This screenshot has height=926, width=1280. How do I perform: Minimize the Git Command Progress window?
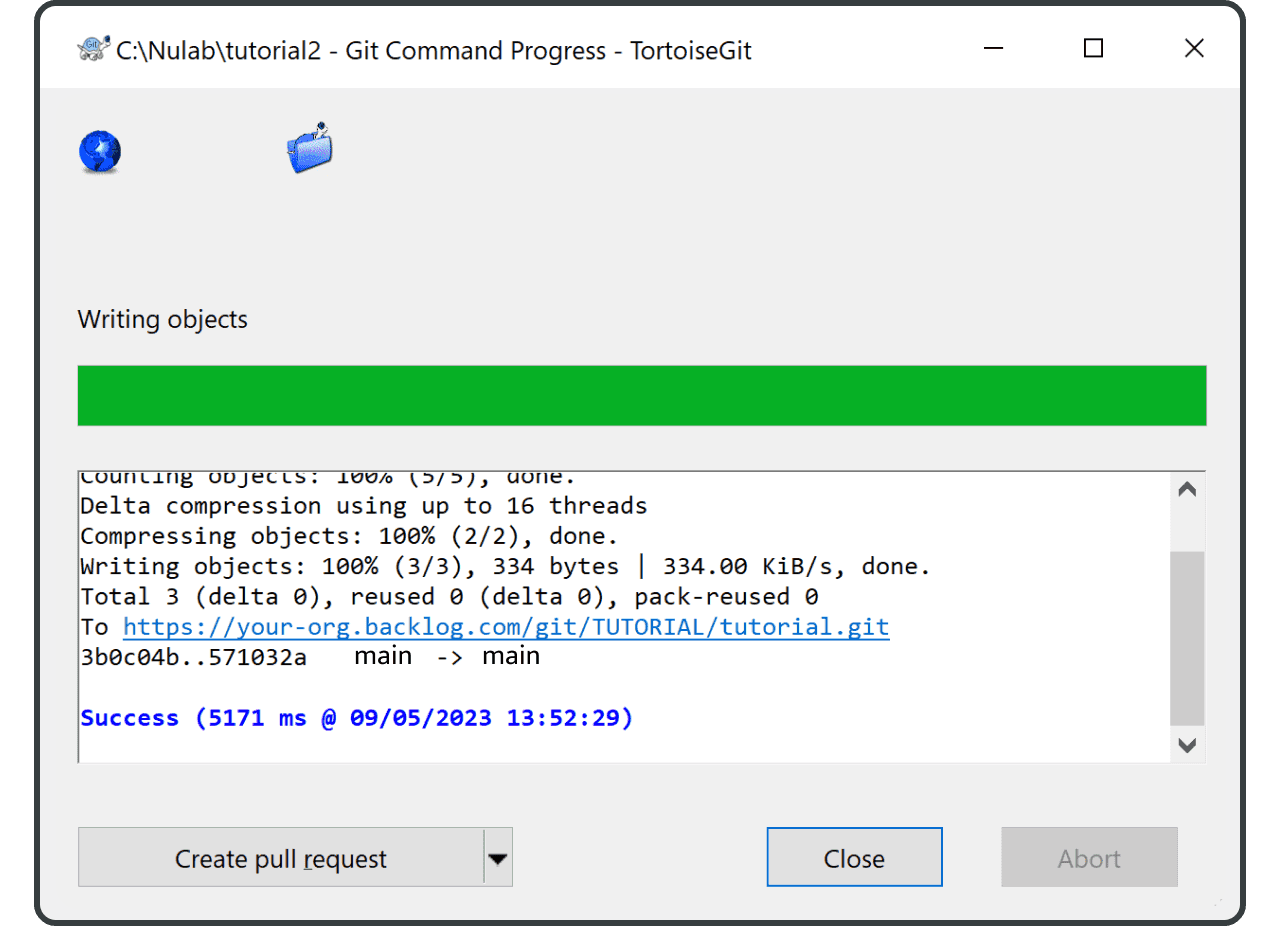993,47
